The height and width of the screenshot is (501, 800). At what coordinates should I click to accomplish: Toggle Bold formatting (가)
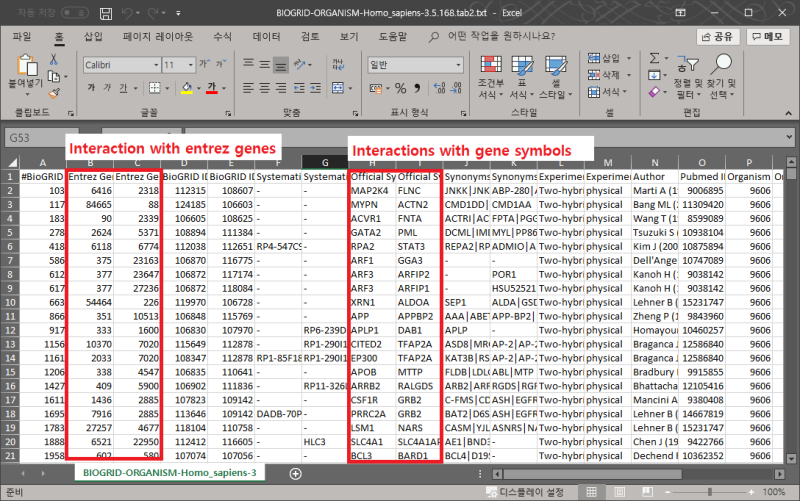click(x=91, y=88)
